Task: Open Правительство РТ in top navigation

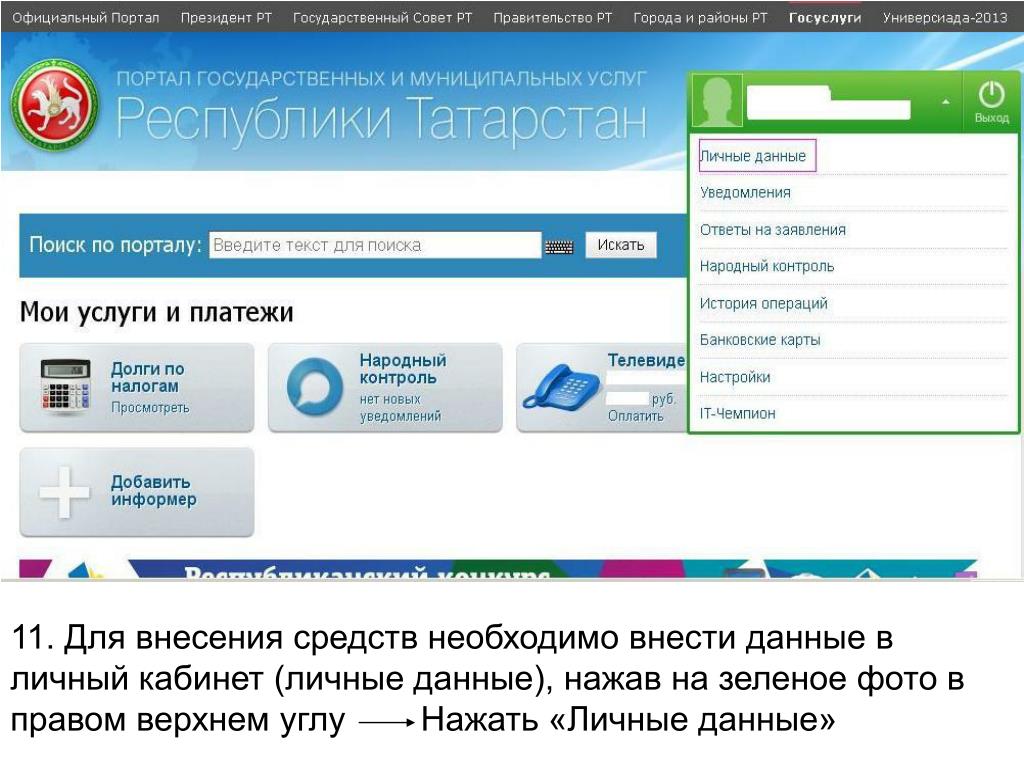Action: coord(552,18)
